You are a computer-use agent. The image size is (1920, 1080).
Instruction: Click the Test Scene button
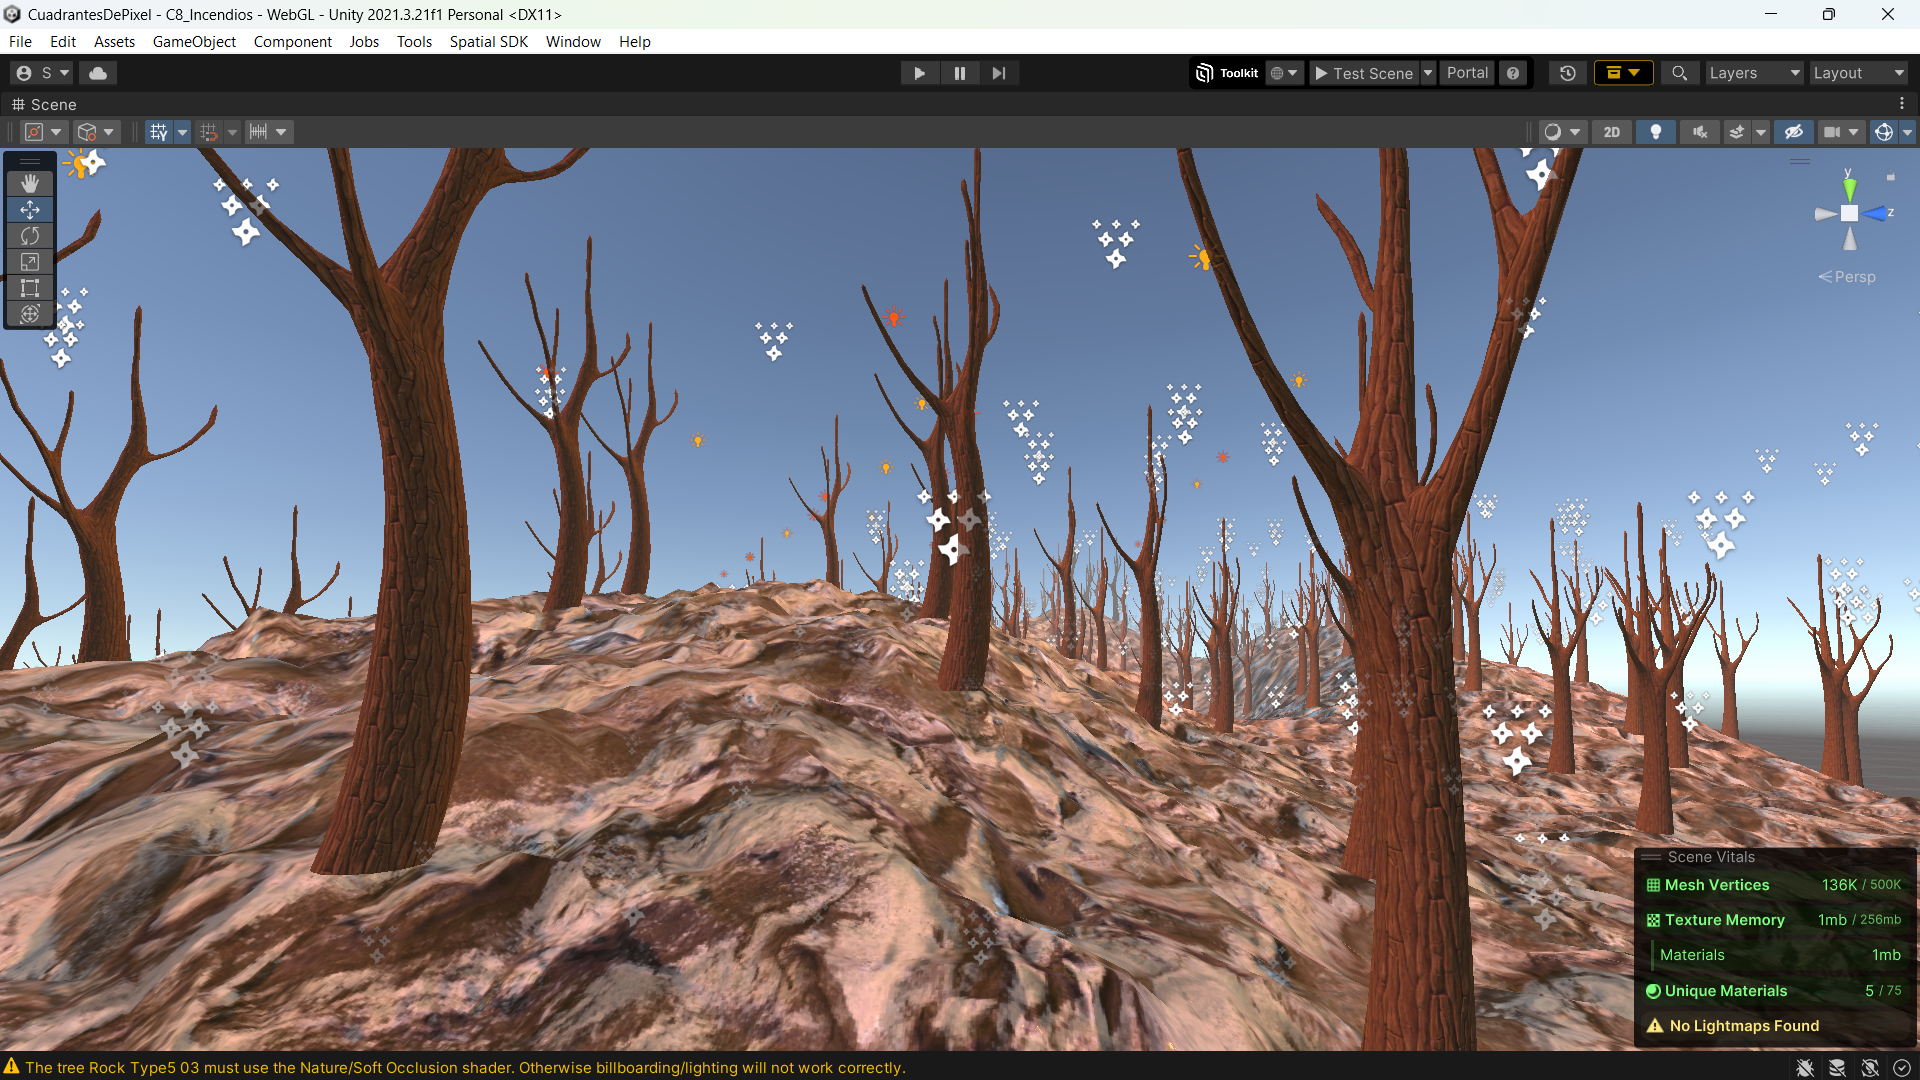pyautogui.click(x=1364, y=73)
